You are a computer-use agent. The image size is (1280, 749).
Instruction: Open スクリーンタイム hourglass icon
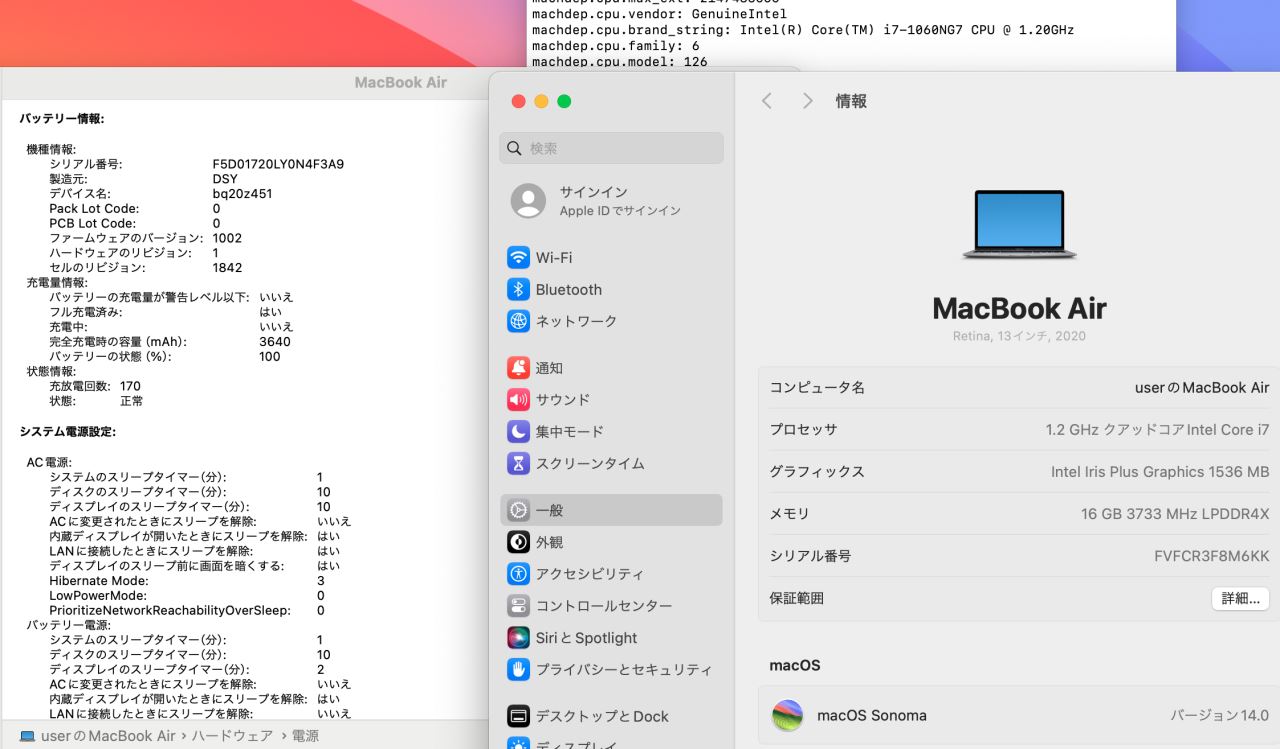click(518, 464)
